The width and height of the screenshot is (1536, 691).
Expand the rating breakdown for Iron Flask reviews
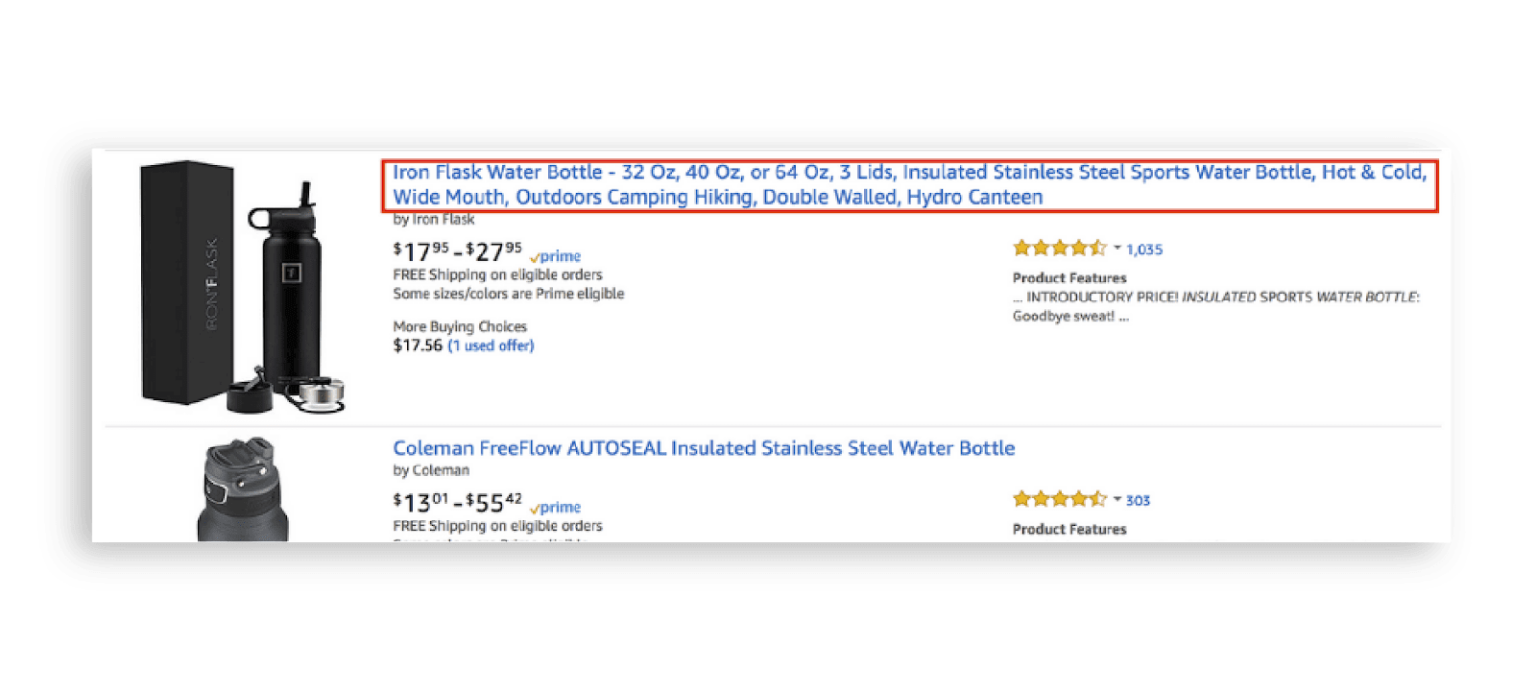tap(1115, 248)
